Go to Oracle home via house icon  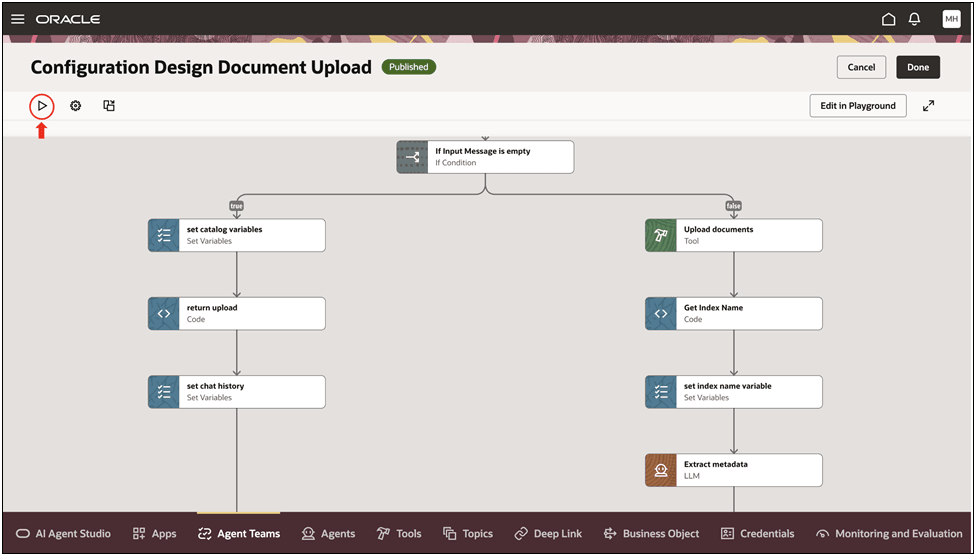point(889,19)
